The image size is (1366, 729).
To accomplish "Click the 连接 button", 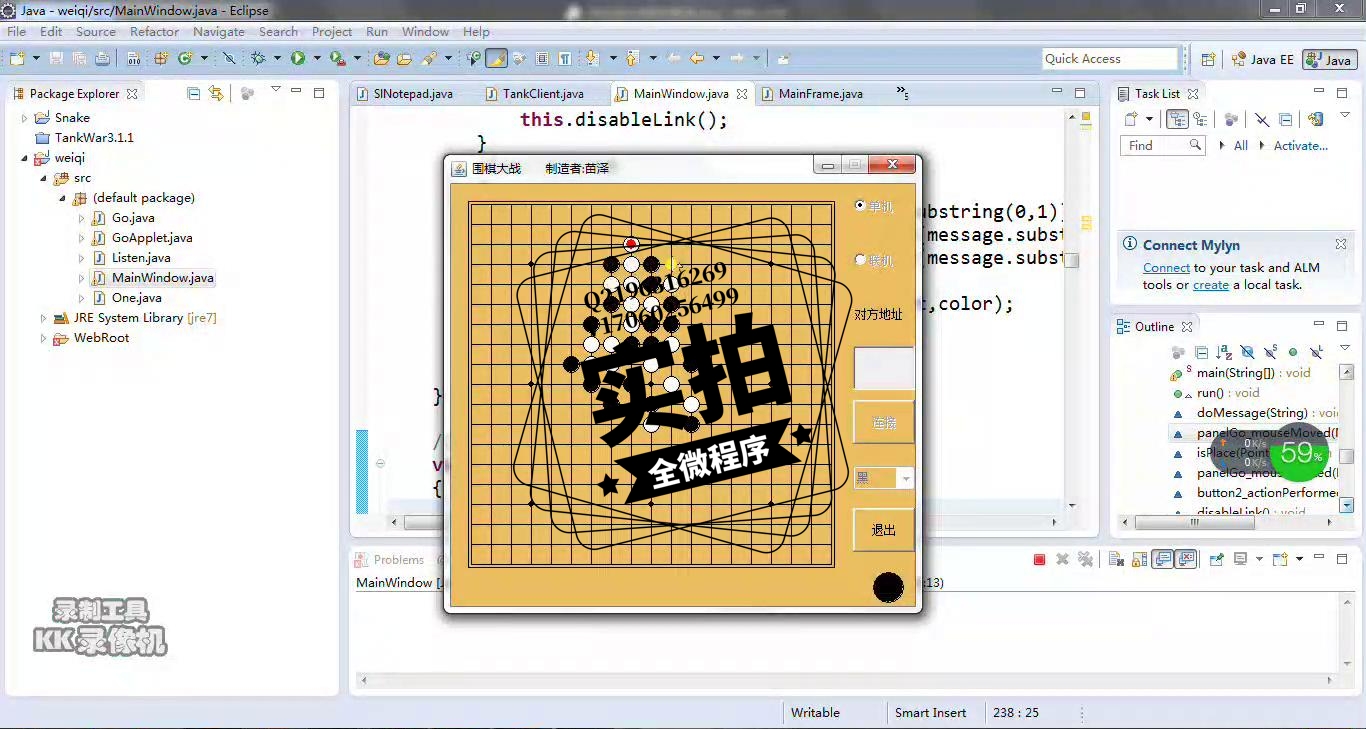I will [884, 422].
